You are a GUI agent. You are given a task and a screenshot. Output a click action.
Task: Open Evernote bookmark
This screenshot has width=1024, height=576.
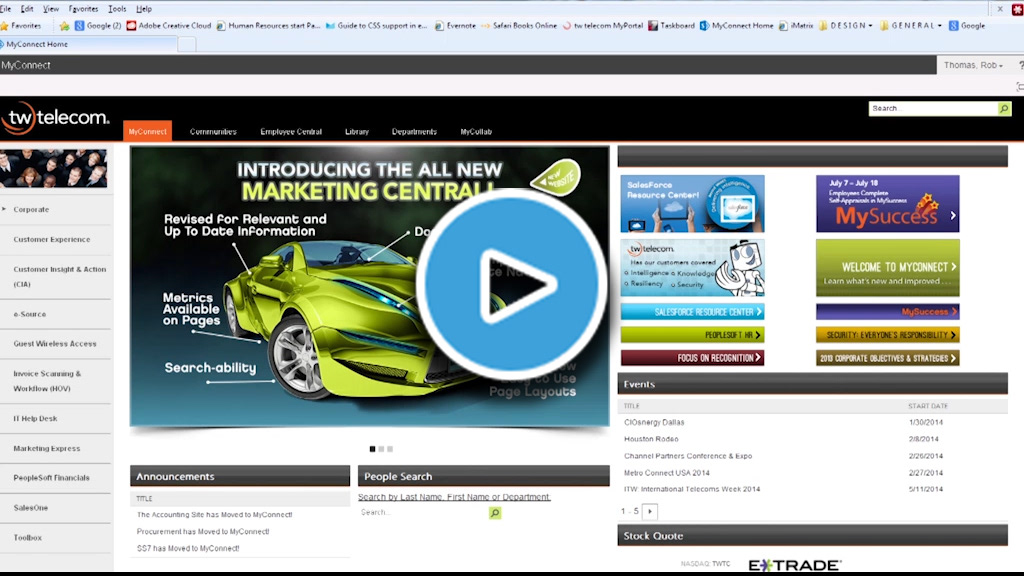click(455, 25)
